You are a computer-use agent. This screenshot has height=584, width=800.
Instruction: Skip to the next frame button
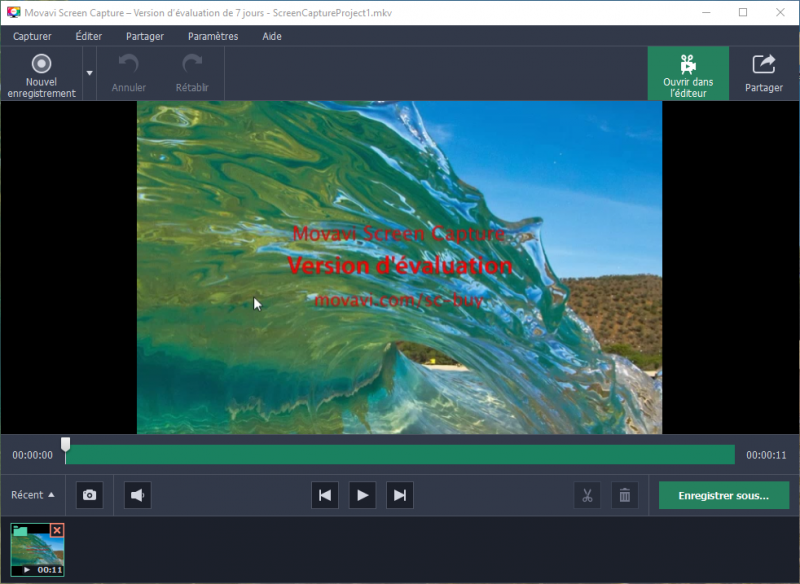coord(399,495)
